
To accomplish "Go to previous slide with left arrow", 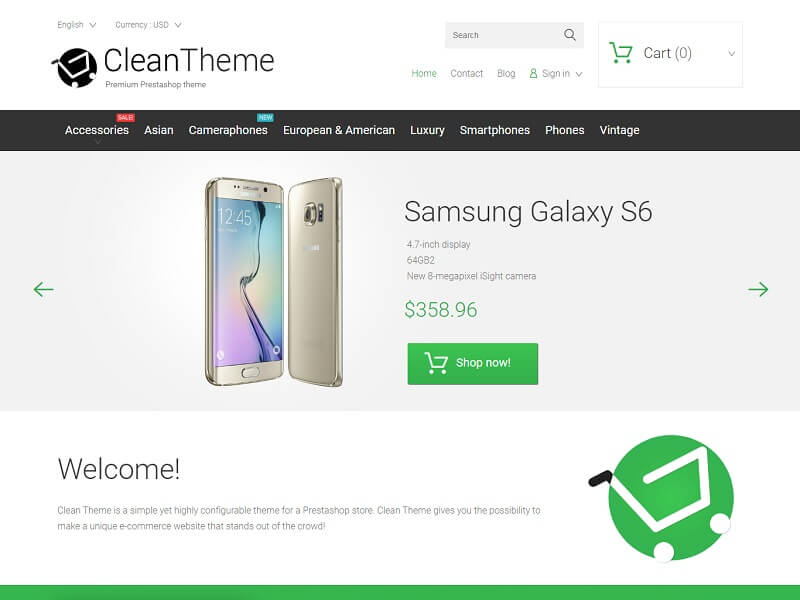I will [43, 289].
